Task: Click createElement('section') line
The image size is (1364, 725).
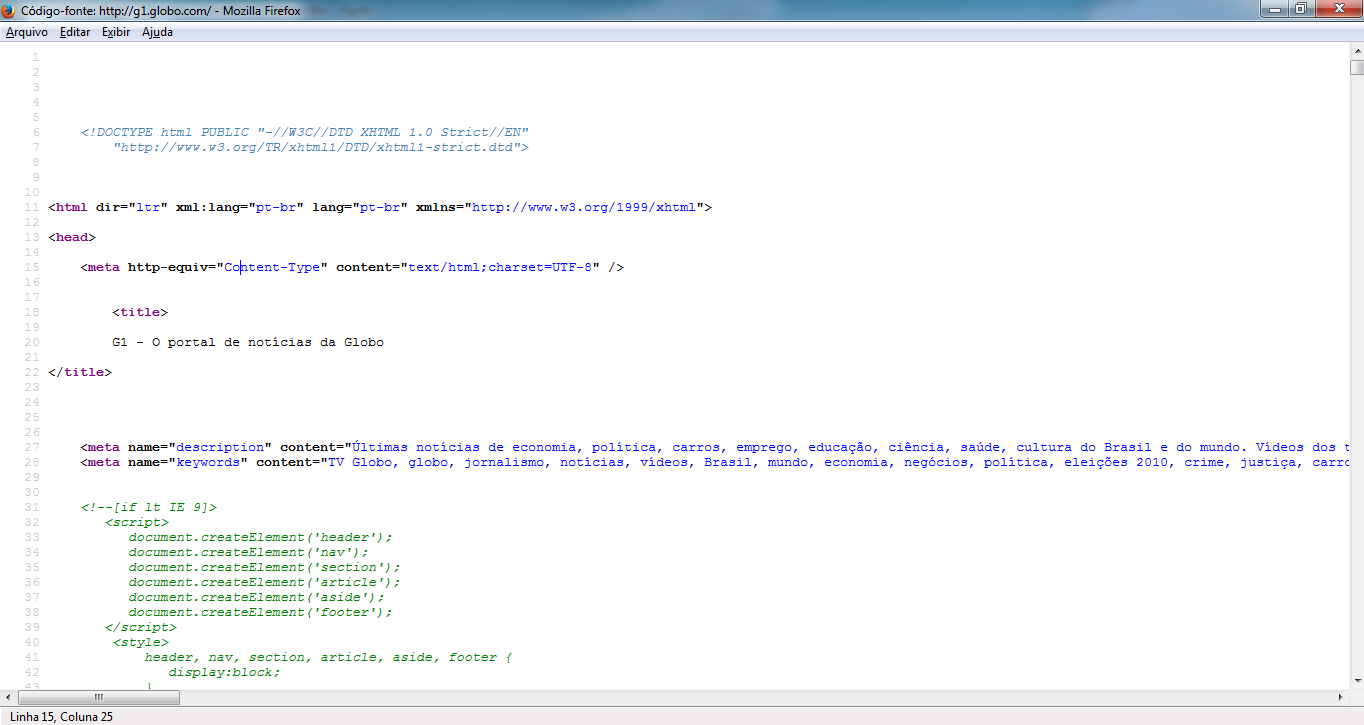Action: 264,567
